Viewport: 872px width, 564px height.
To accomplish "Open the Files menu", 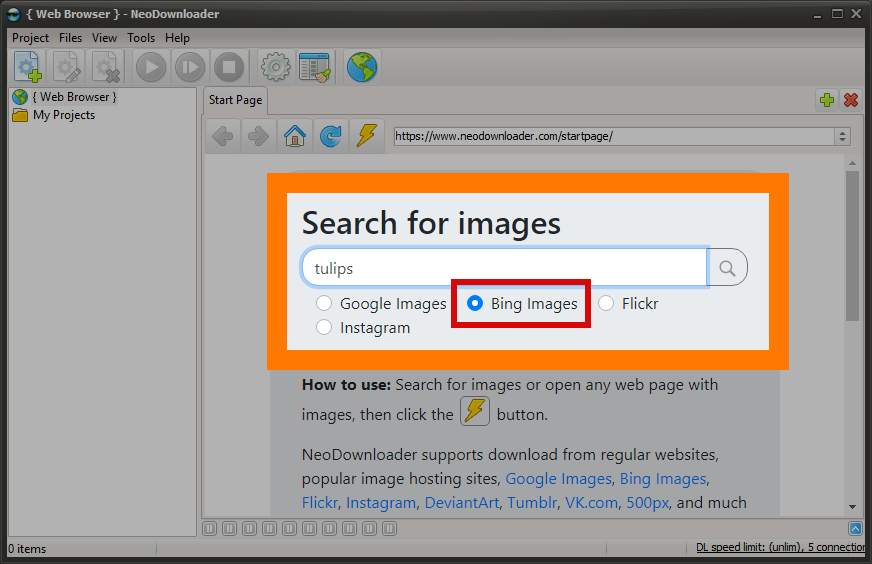I will click(x=70, y=38).
